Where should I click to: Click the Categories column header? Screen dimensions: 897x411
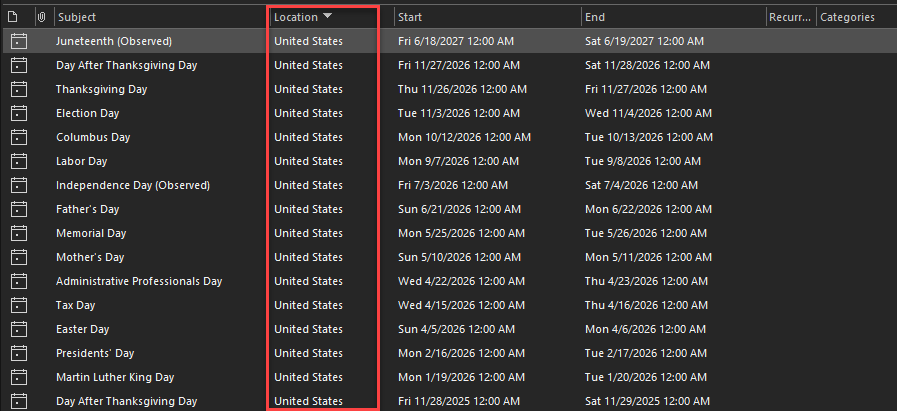click(x=848, y=17)
